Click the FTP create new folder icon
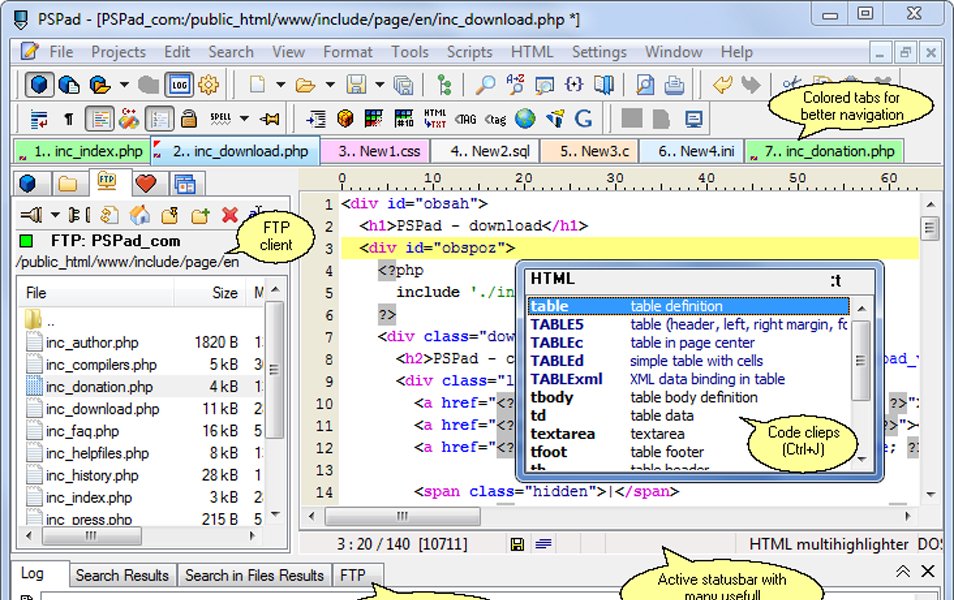The width and height of the screenshot is (954, 600). tap(200, 215)
